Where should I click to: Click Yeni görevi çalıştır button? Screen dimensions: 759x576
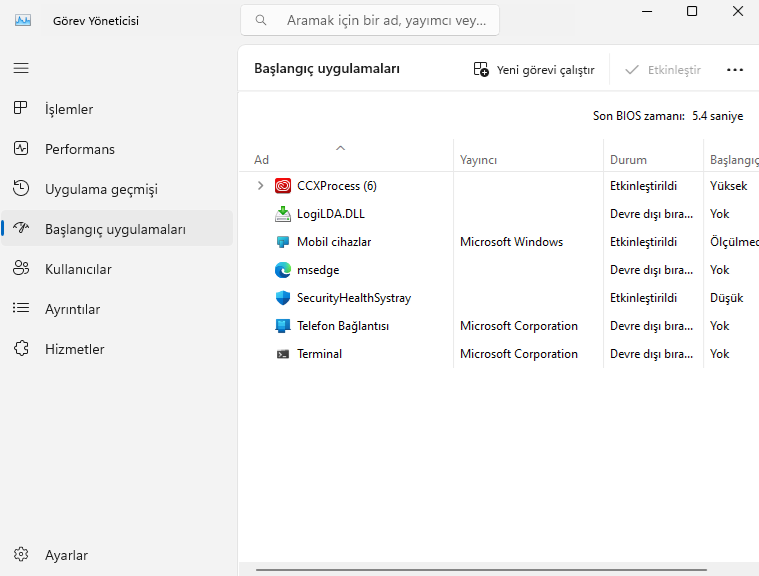(x=534, y=70)
